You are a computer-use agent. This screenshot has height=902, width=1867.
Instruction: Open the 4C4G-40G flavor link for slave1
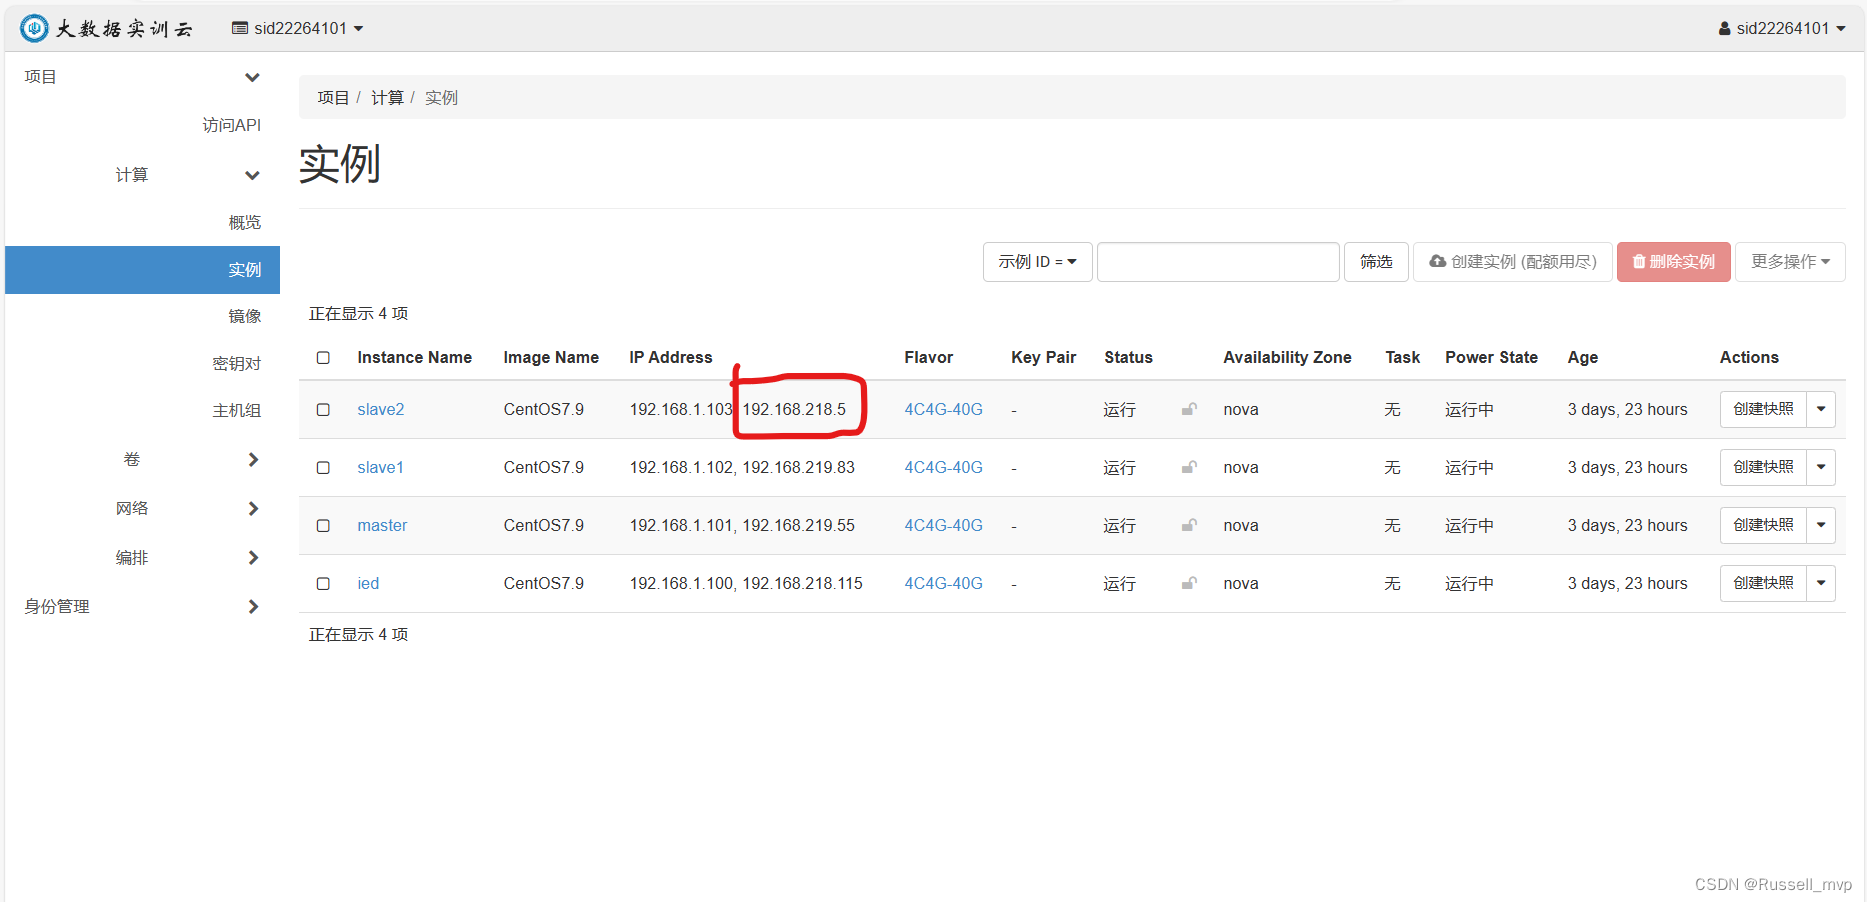click(x=943, y=468)
